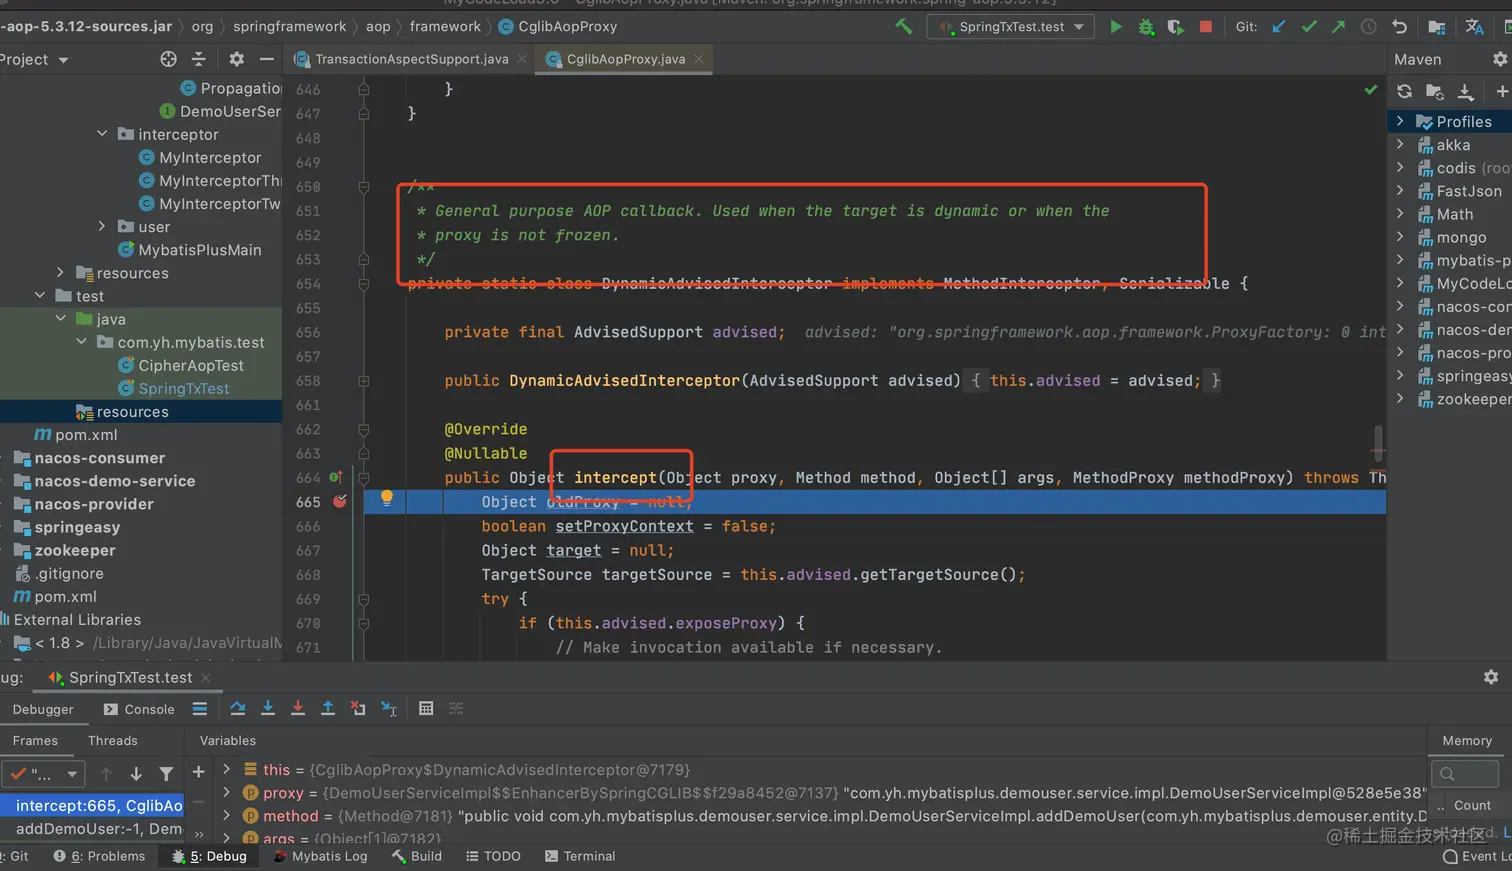
Task: Click Git commit checkmark icon
Action: [x=1309, y=27]
